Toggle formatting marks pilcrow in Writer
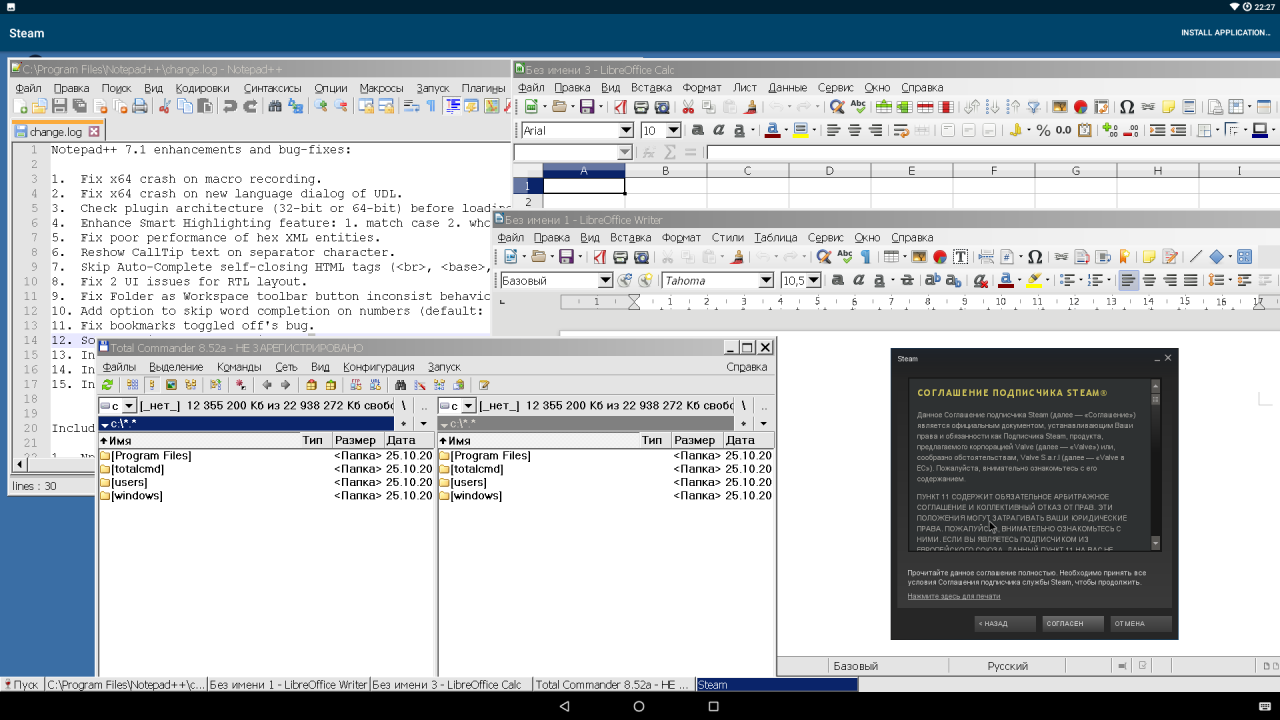The image size is (1280, 720). tap(866, 257)
